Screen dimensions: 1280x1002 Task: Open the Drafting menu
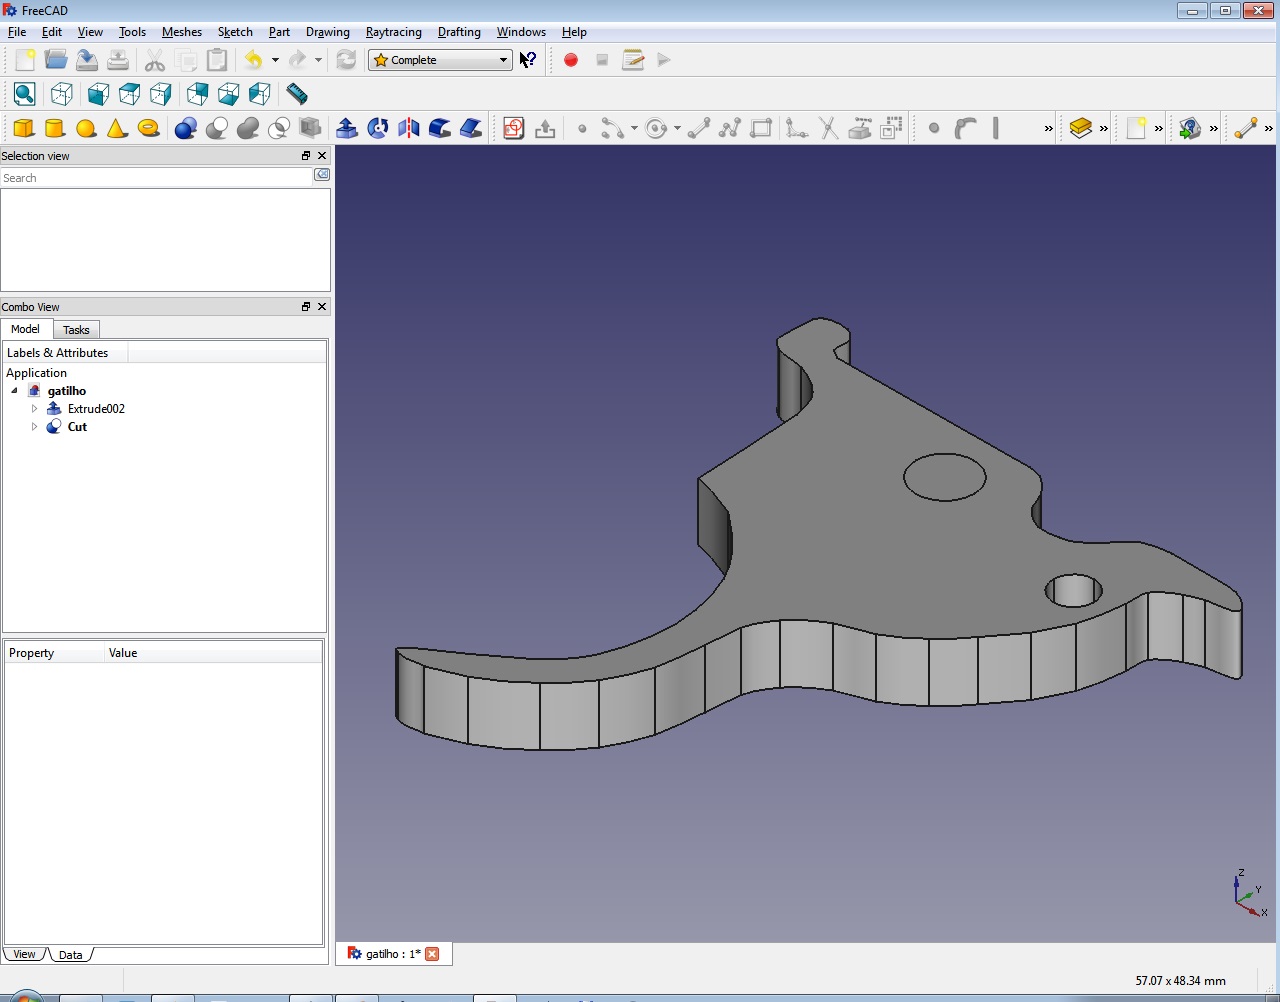pyautogui.click(x=459, y=32)
